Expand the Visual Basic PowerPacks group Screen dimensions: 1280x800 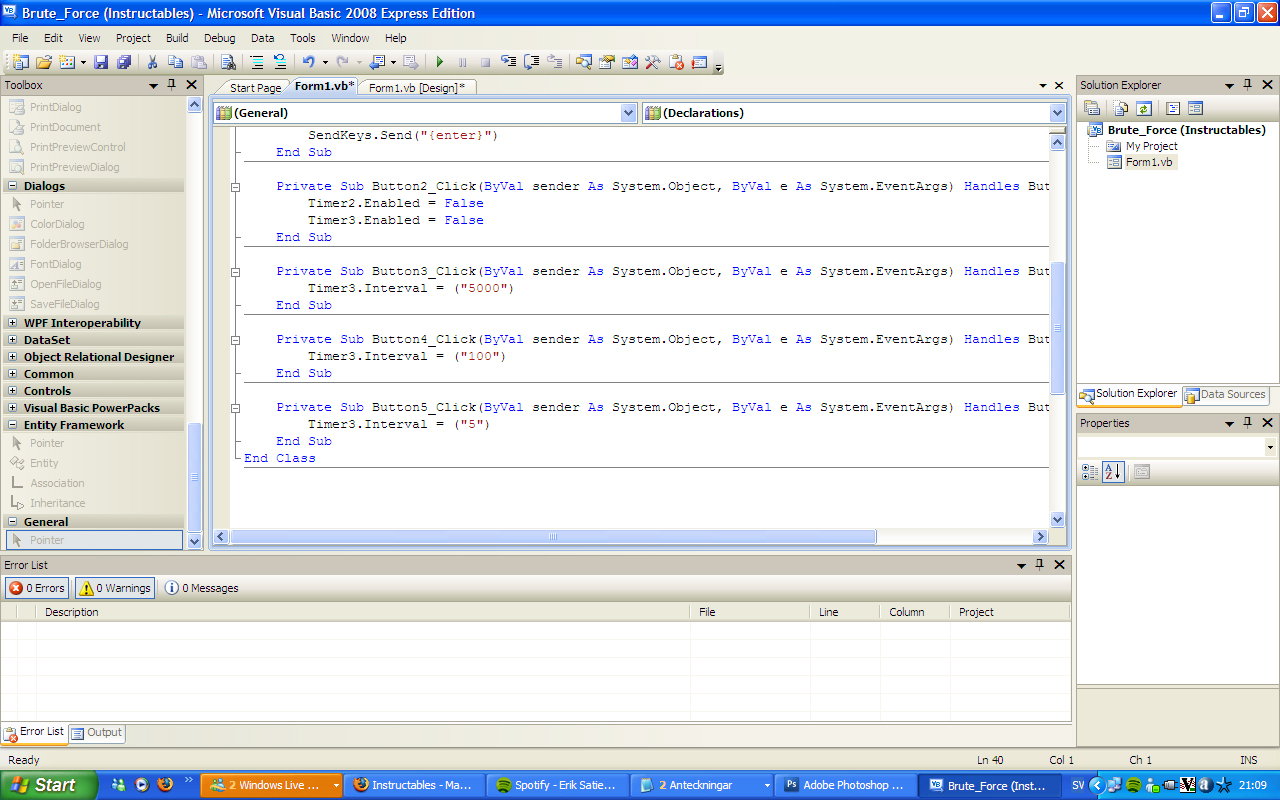pos(13,408)
